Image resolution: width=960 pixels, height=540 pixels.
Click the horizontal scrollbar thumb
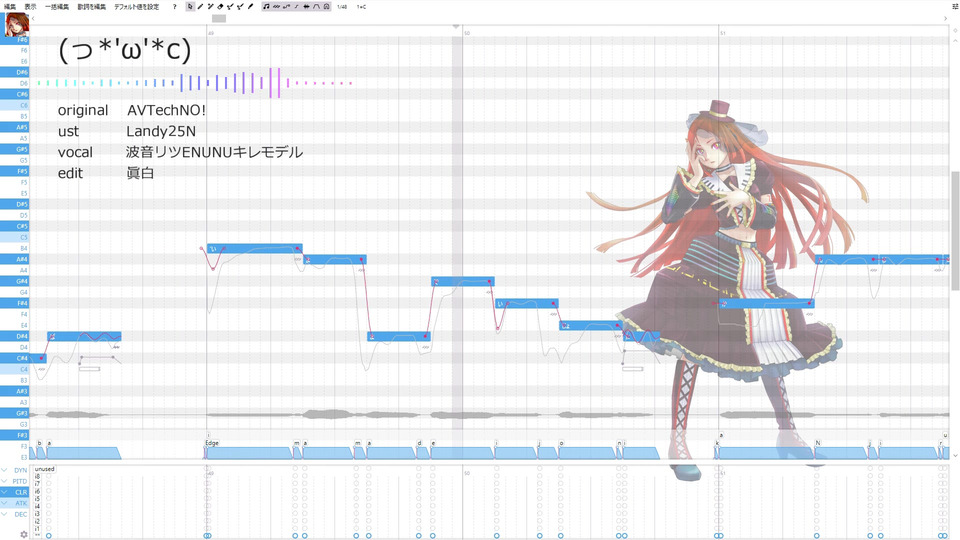(x=219, y=18)
